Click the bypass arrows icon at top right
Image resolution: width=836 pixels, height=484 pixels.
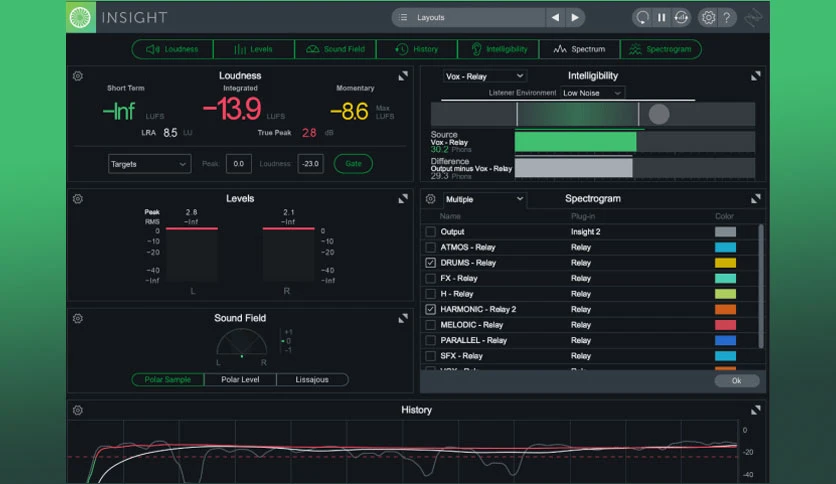[753, 18]
